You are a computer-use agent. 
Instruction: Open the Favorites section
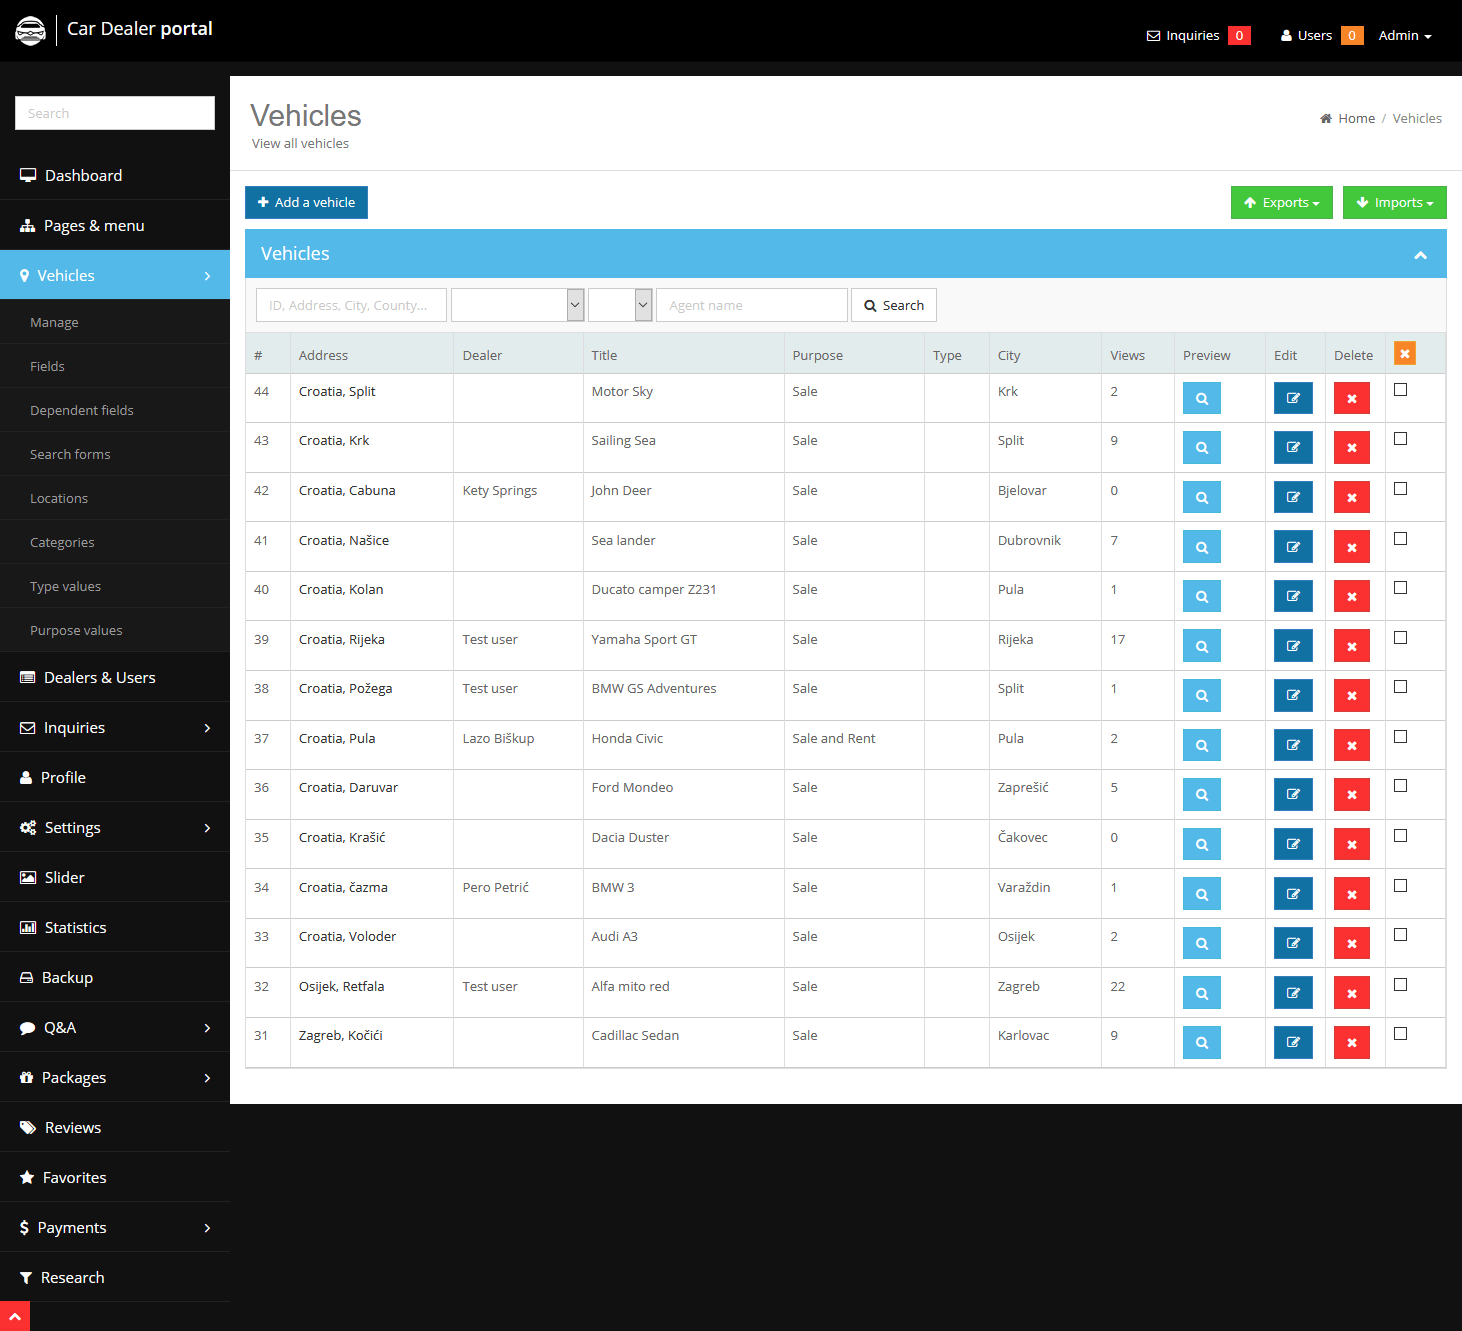coord(73,1177)
